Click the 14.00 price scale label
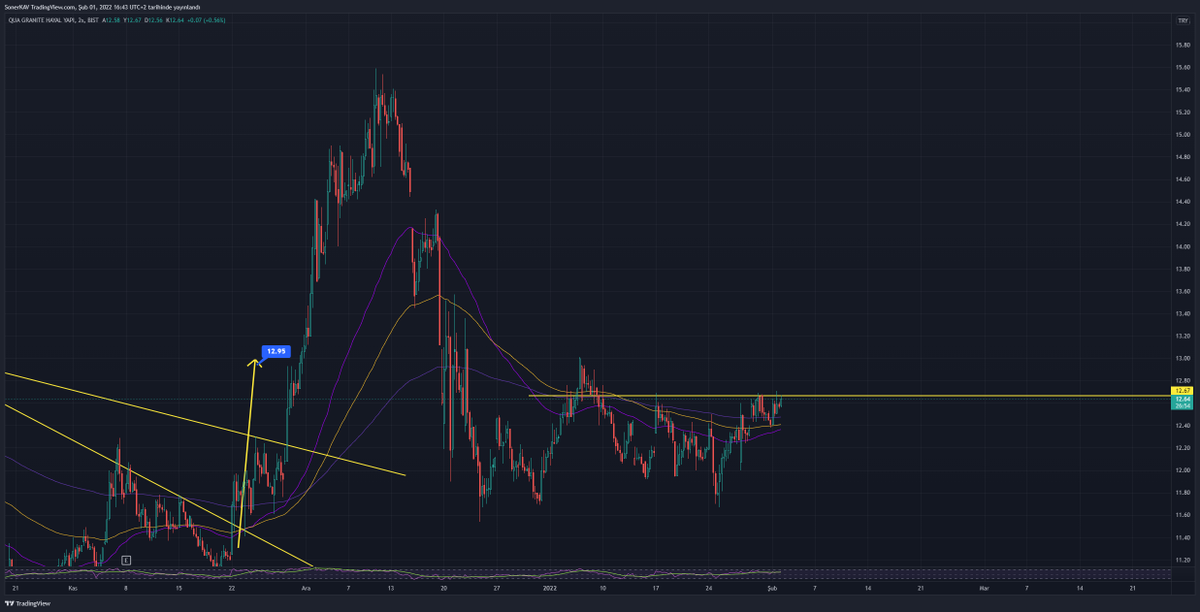 pos(1182,247)
